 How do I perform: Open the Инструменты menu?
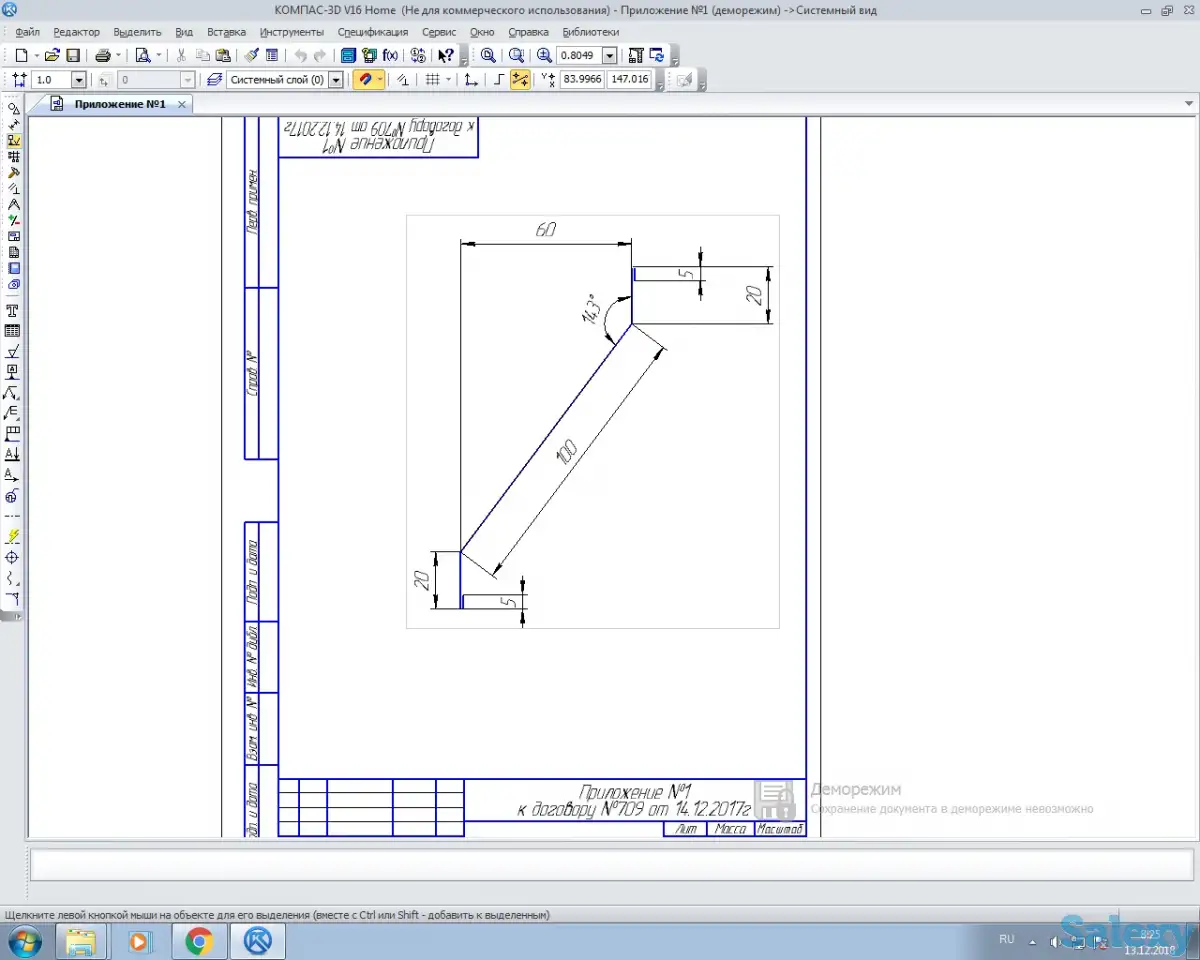291,32
